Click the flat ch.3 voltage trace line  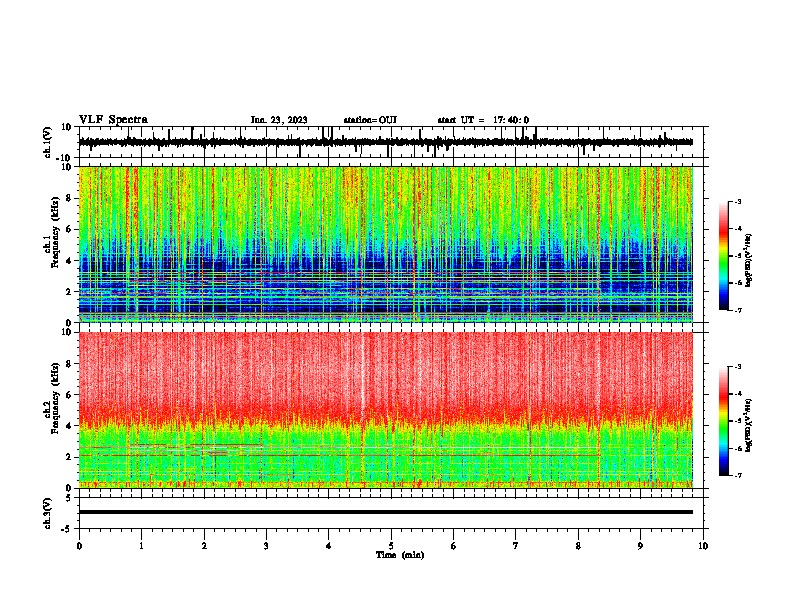pos(385,512)
